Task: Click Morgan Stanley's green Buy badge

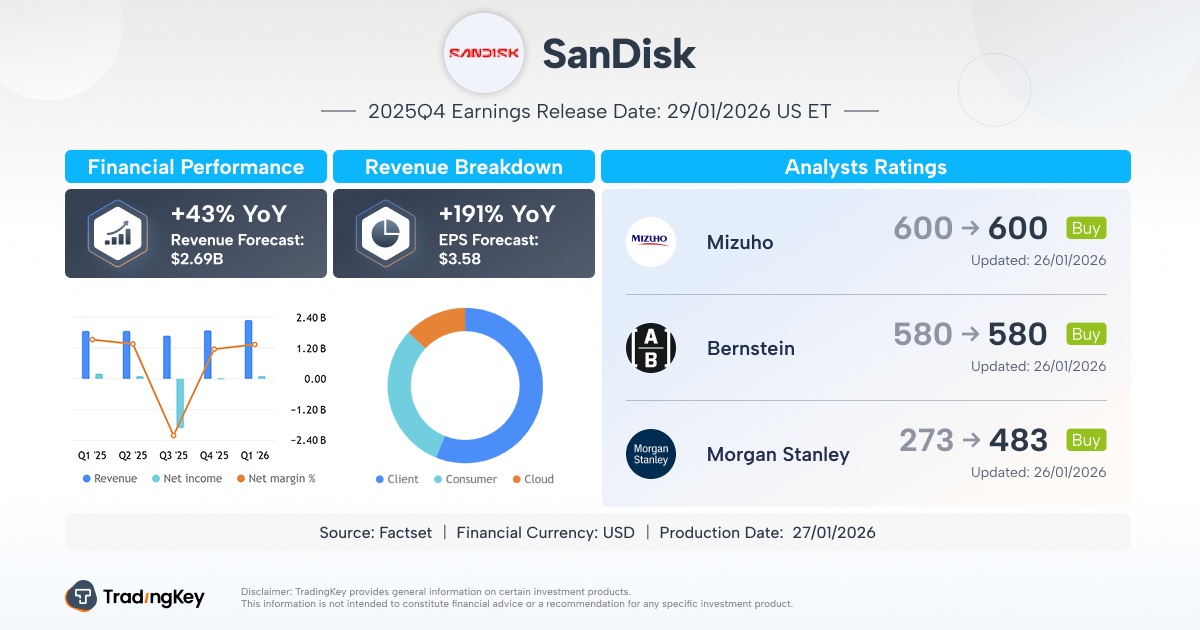Action: click(1086, 440)
